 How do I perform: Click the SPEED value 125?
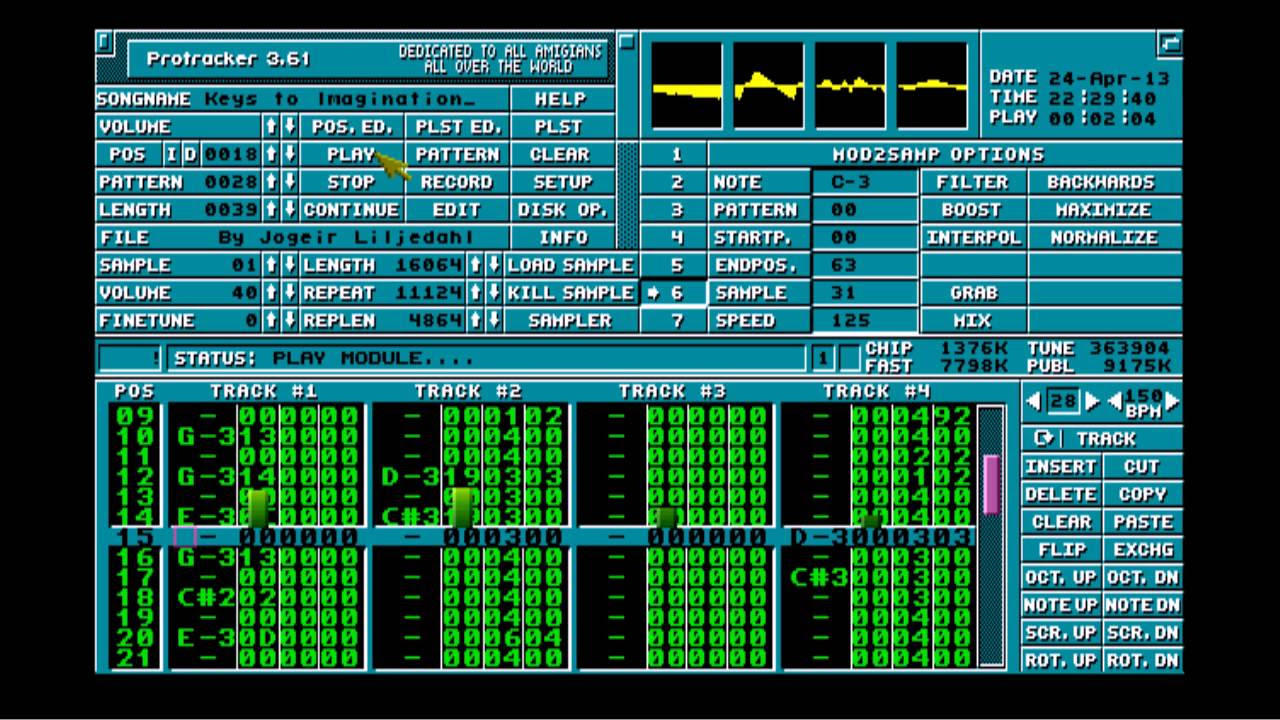coord(866,321)
